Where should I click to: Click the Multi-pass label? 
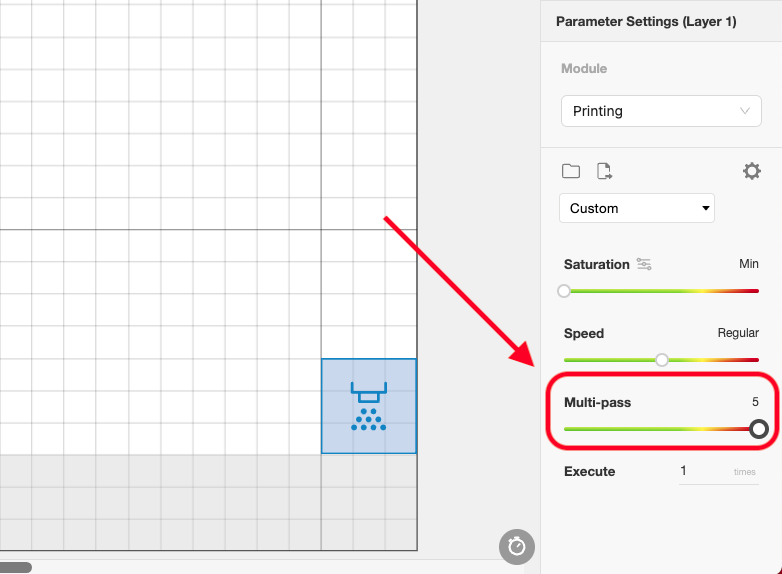597,402
